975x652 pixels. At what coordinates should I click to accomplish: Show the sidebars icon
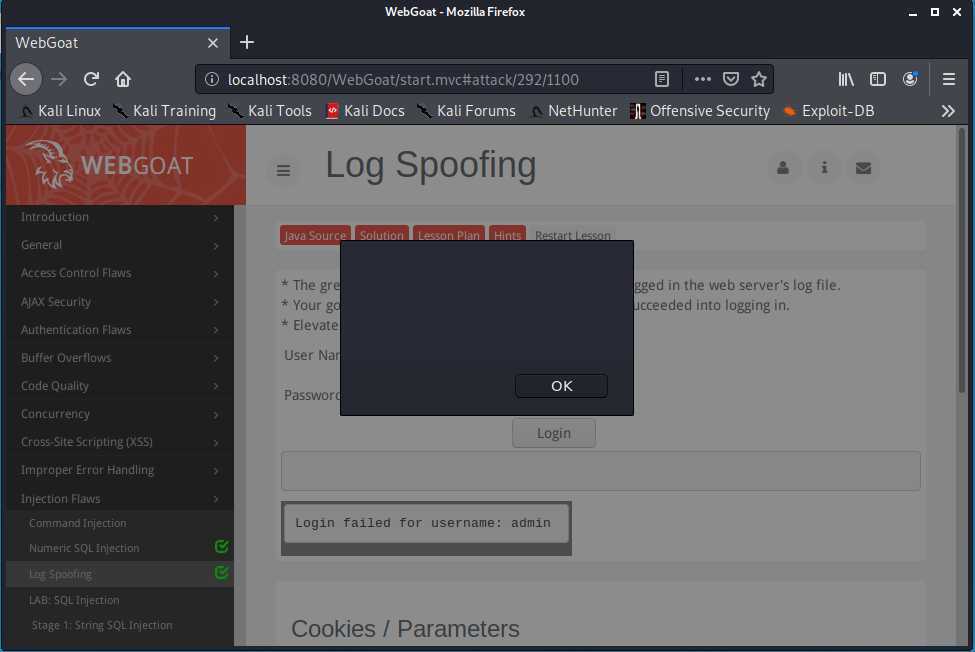tap(878, 80)
